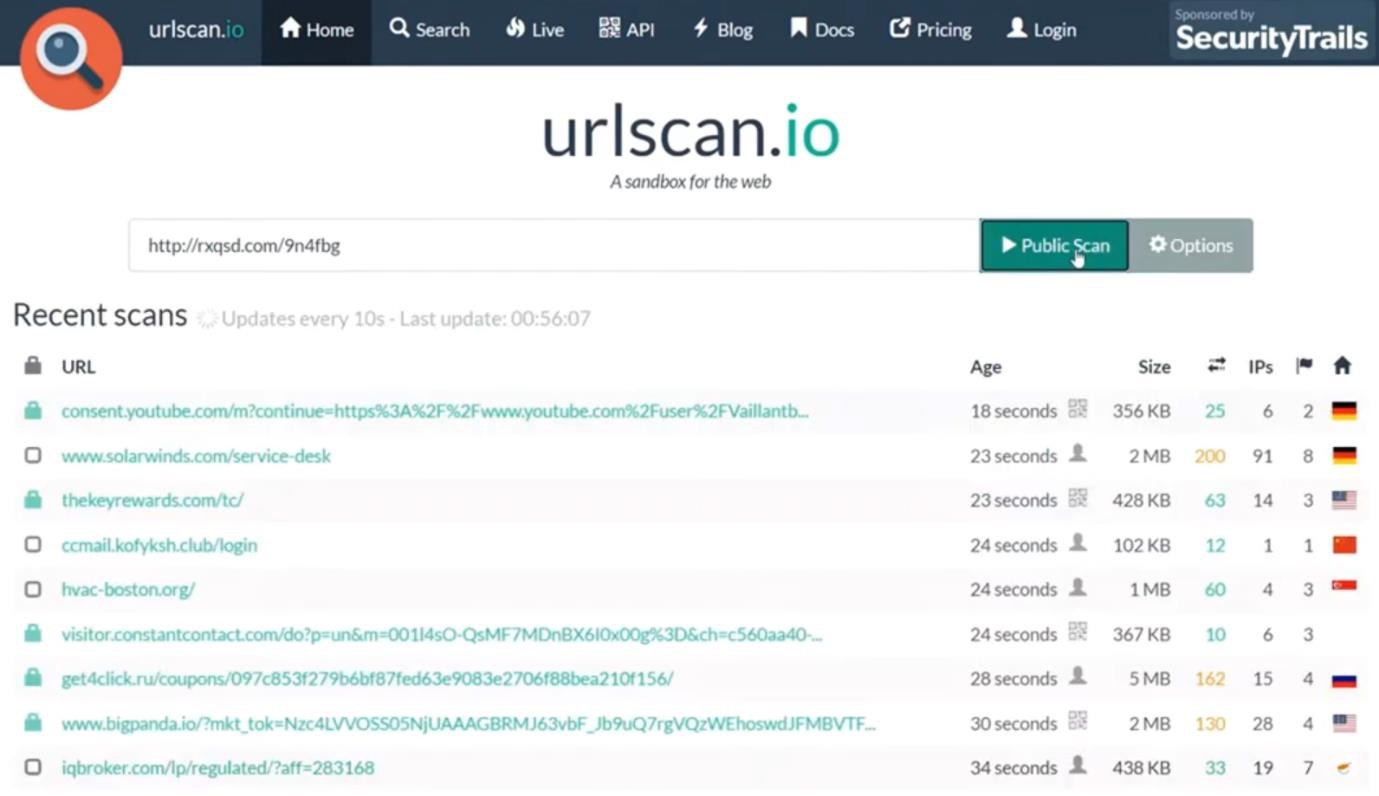Click the insecure icon for ccmail.kofyksh.club row
This screenshot has width=1379, height=796.
click(33, 545)
